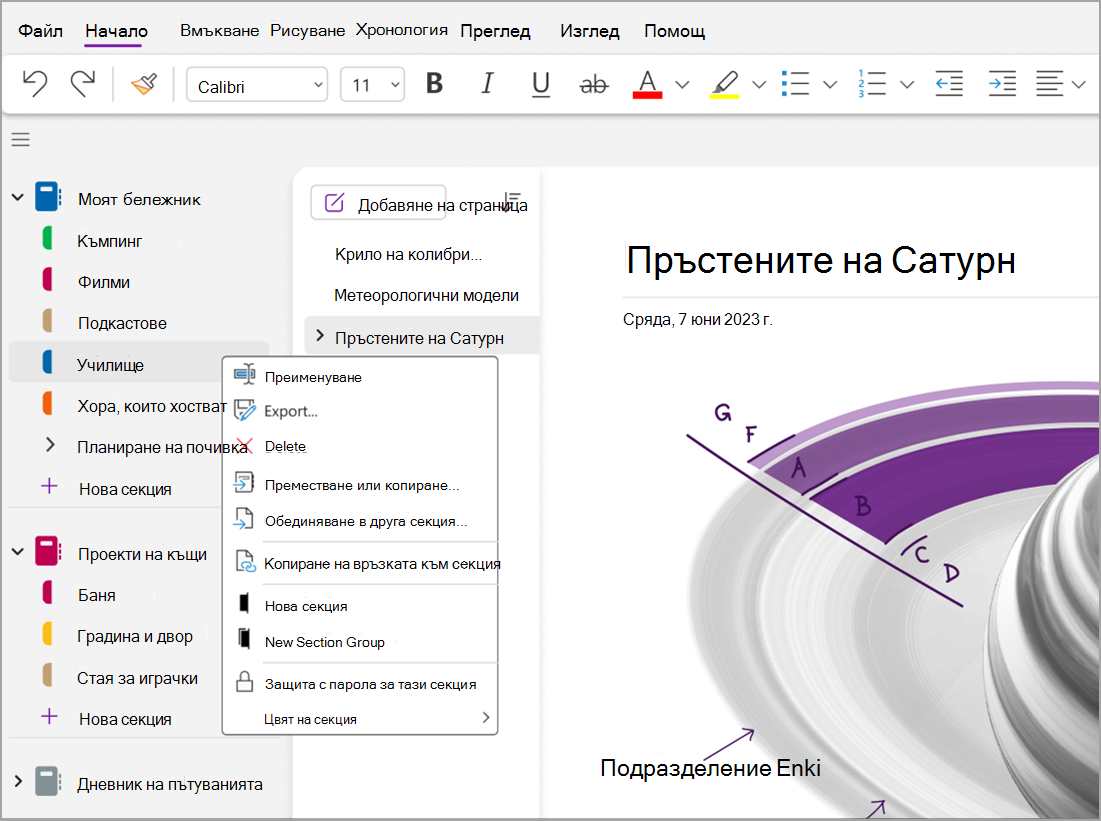
Task: Collapse the Моят бележник notebook
Action: tap(18, 198)
